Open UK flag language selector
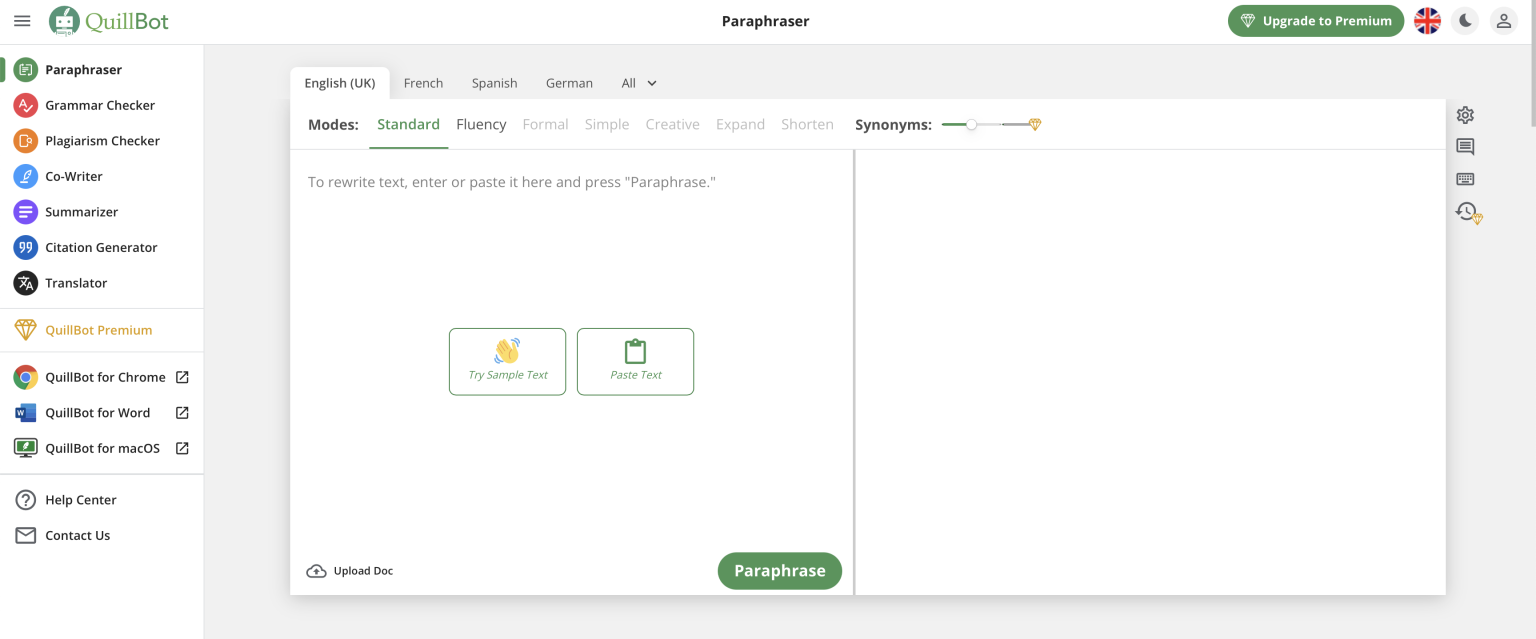The image size is (1536, 639). coord(1427,21)
